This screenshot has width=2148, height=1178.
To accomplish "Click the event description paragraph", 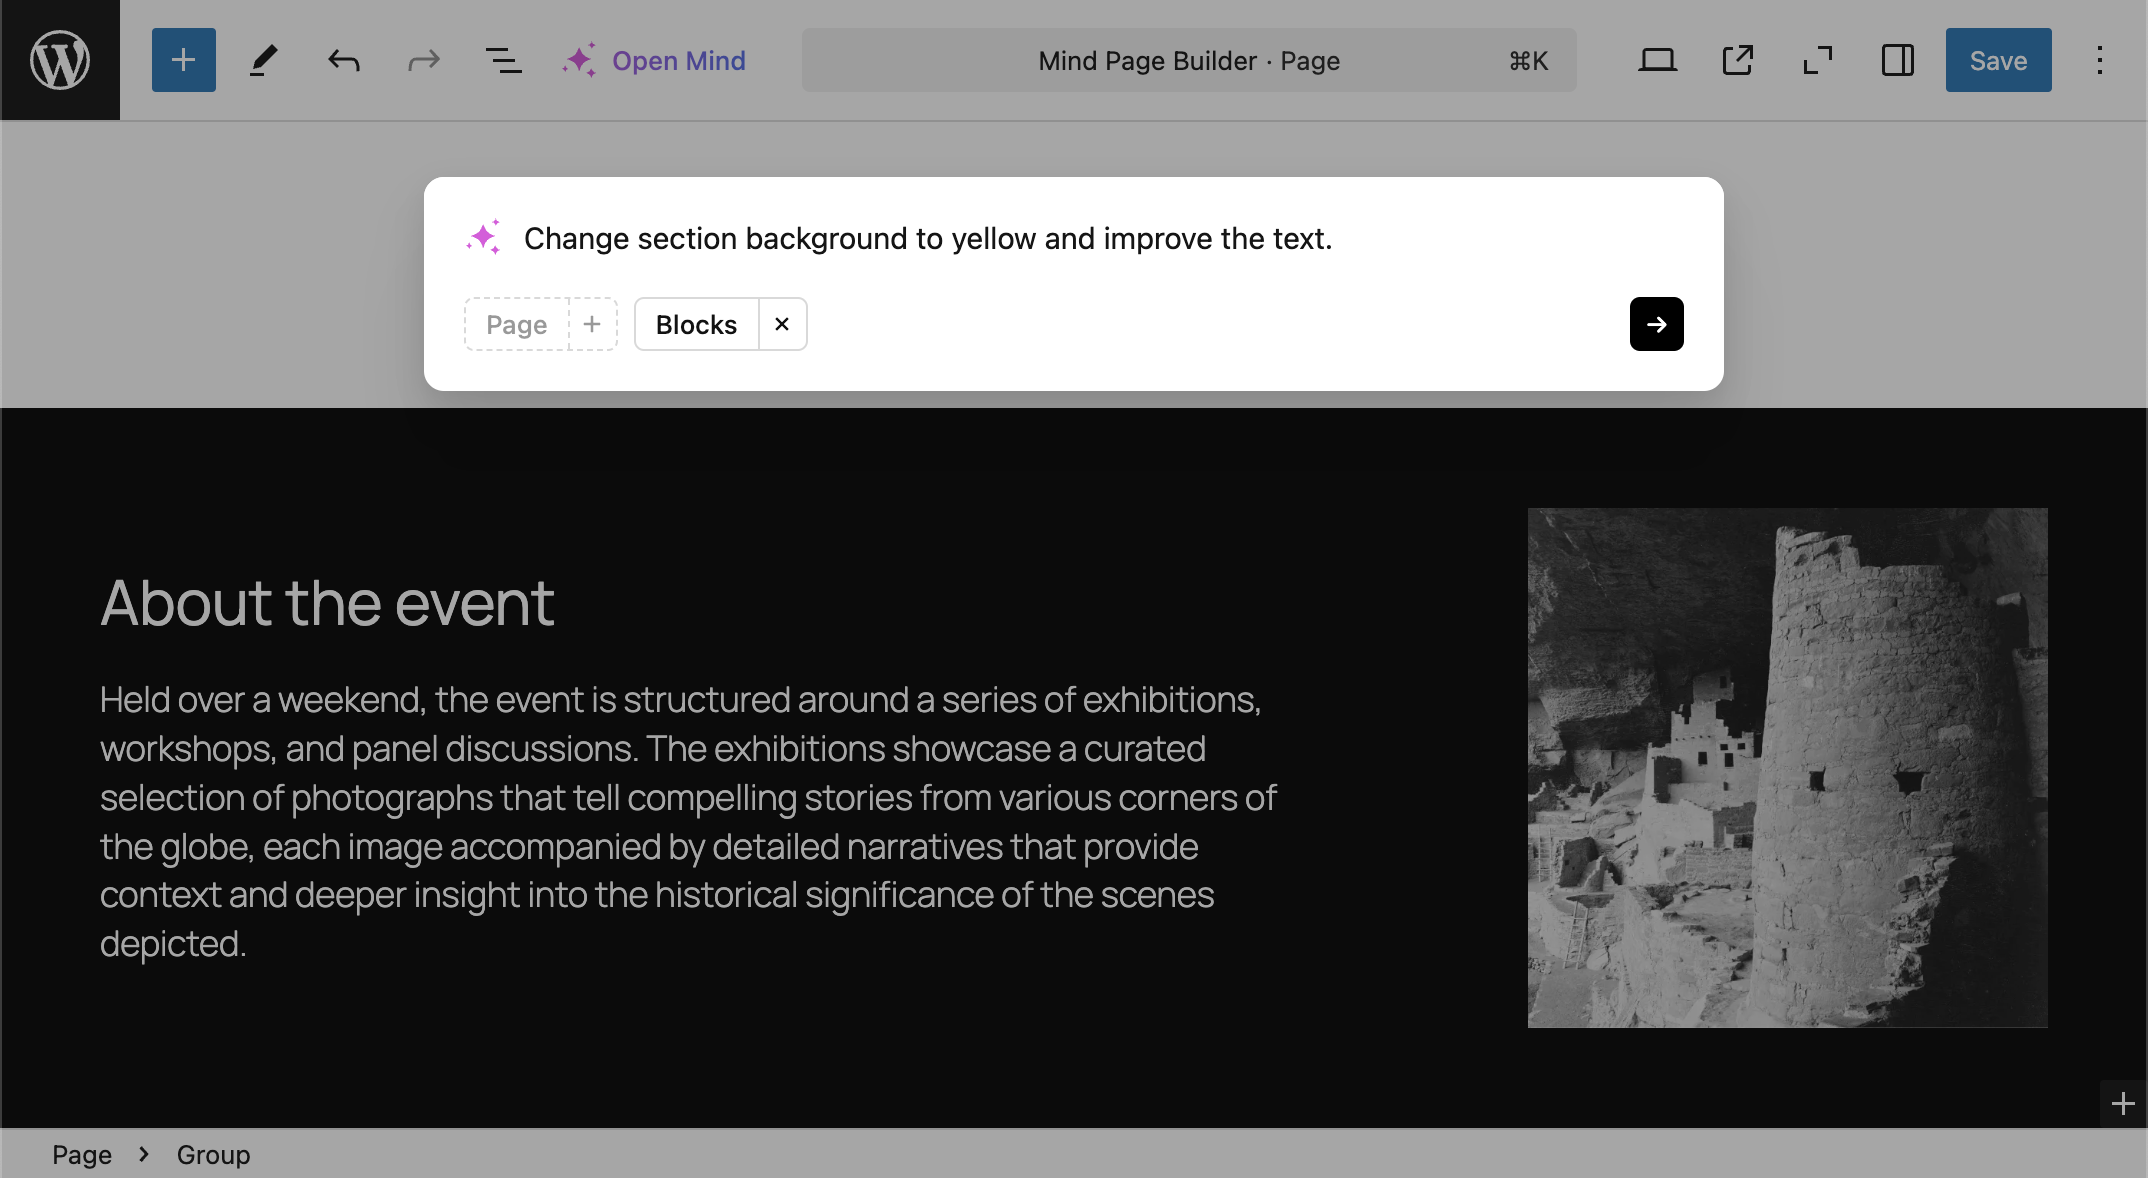I will [690, 822].
